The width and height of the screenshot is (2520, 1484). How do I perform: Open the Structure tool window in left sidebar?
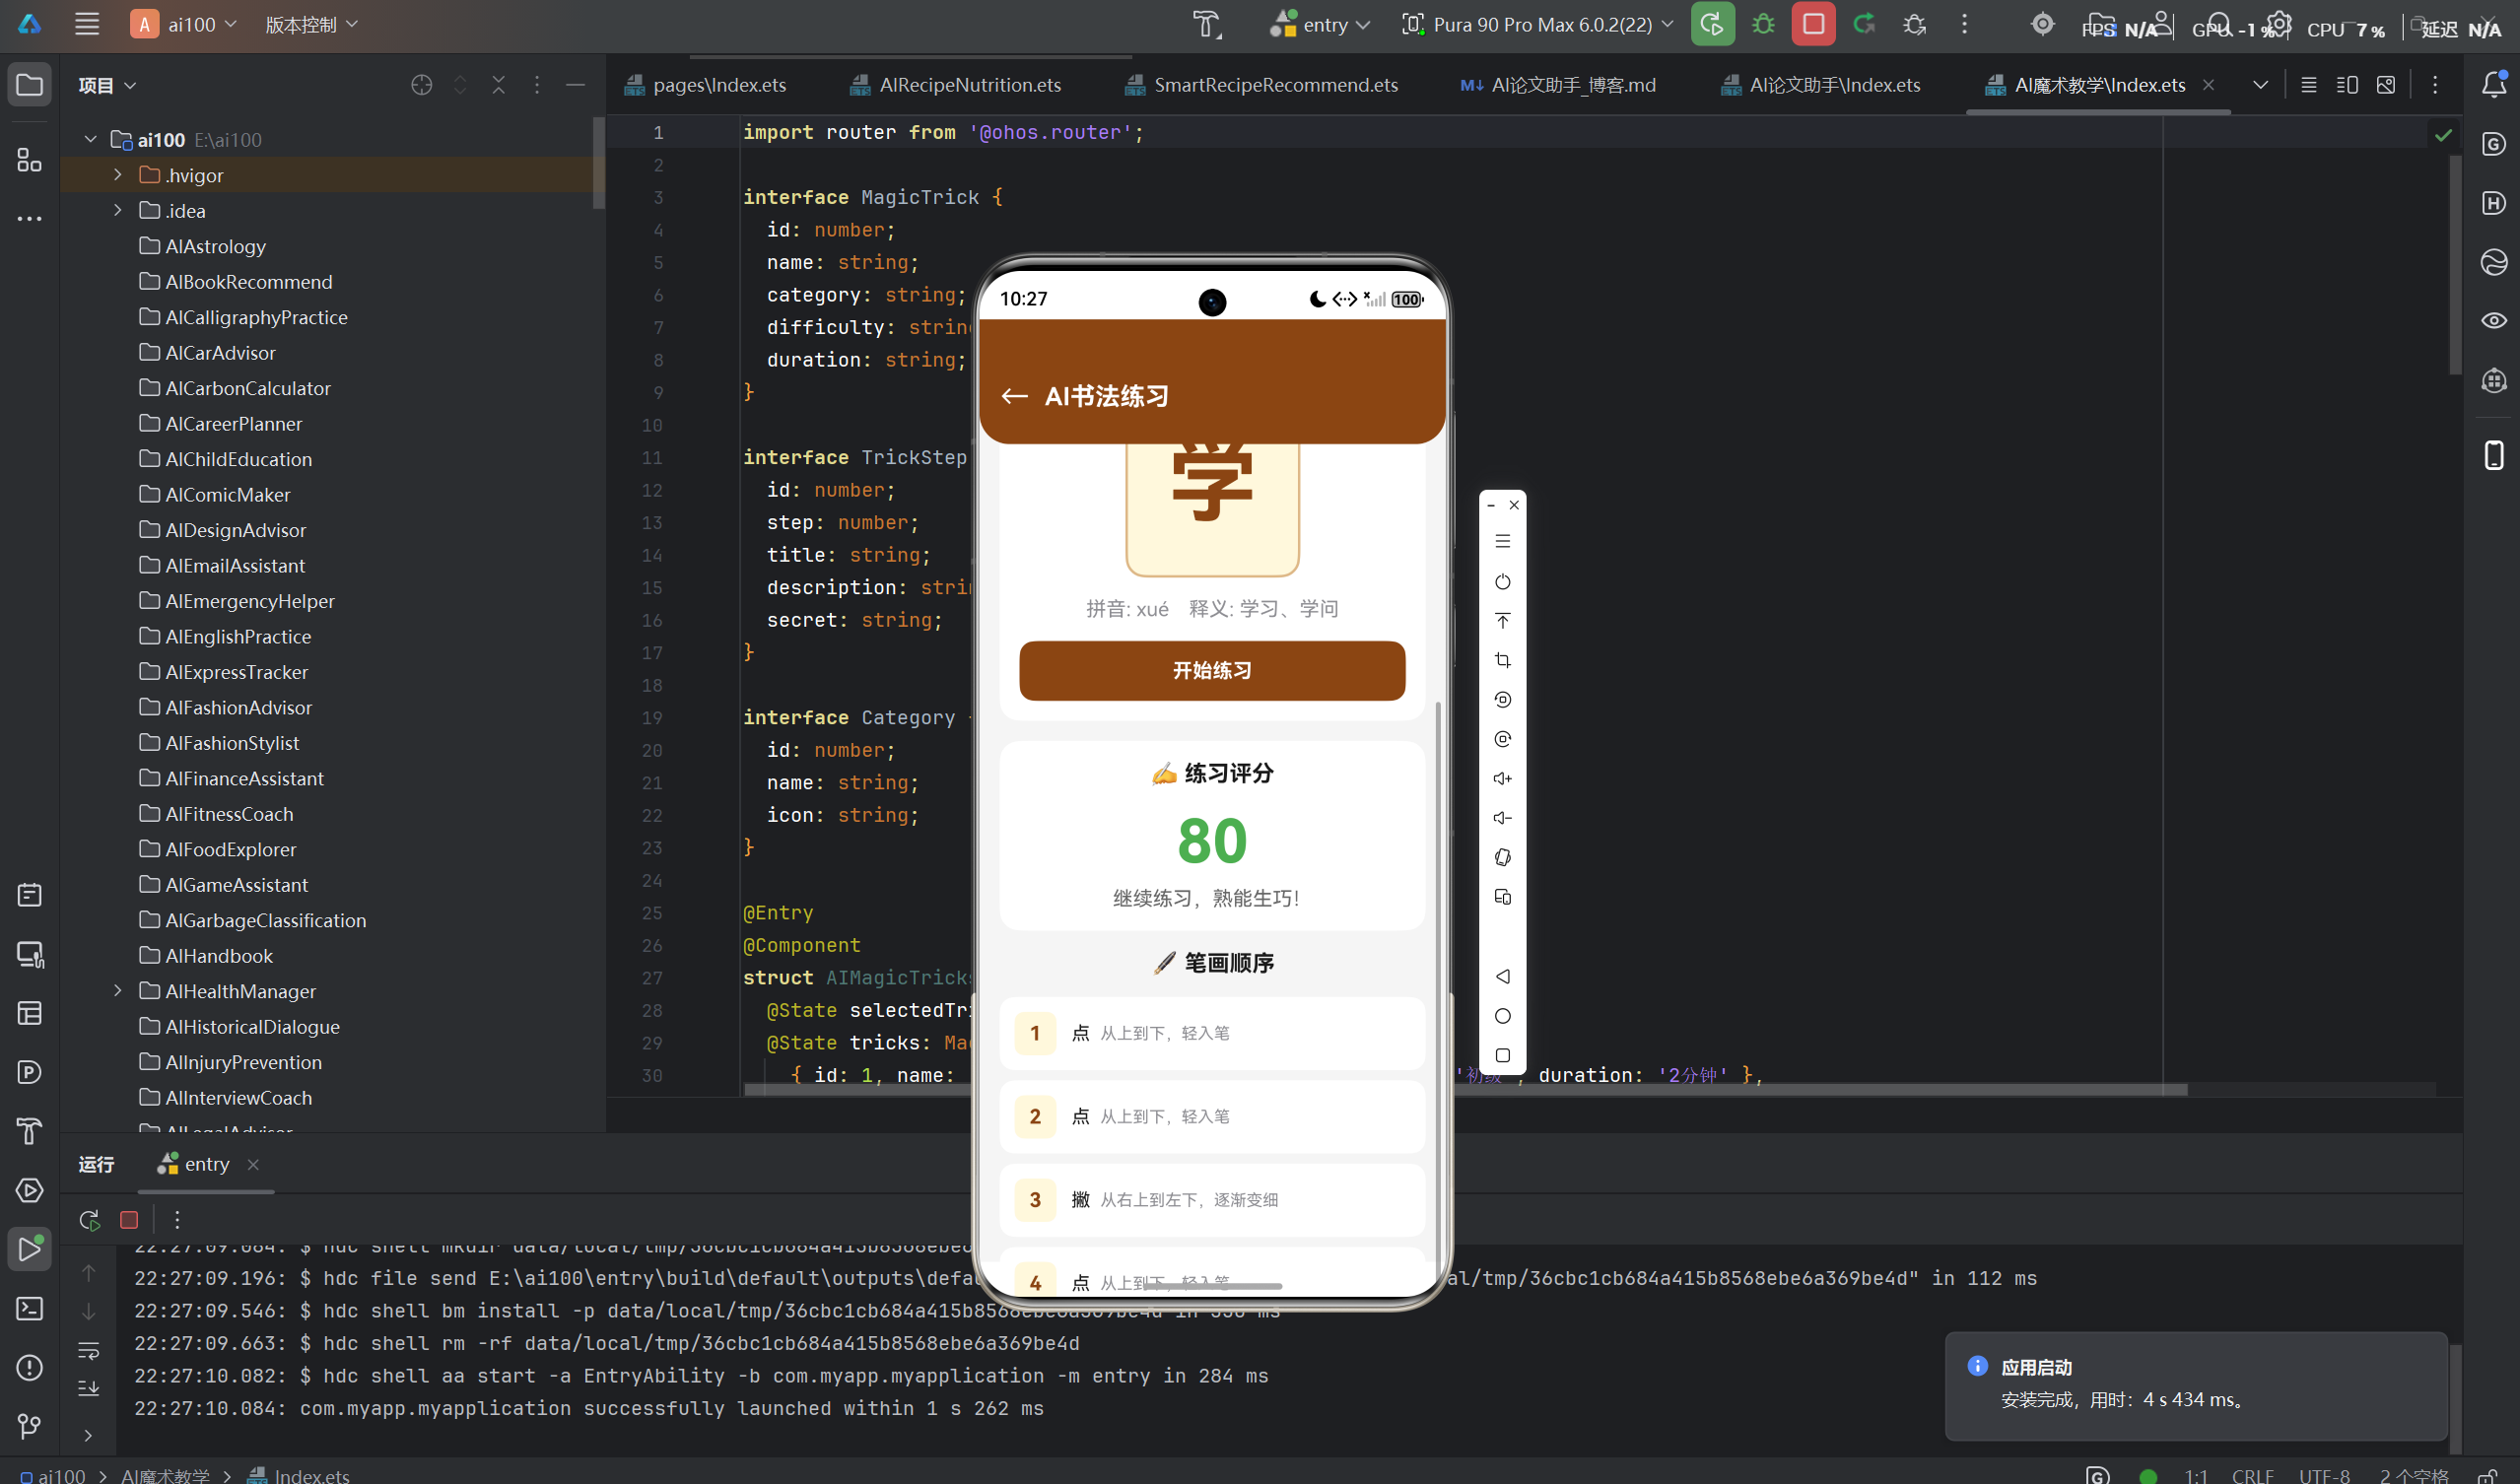(x=29, y=160)
